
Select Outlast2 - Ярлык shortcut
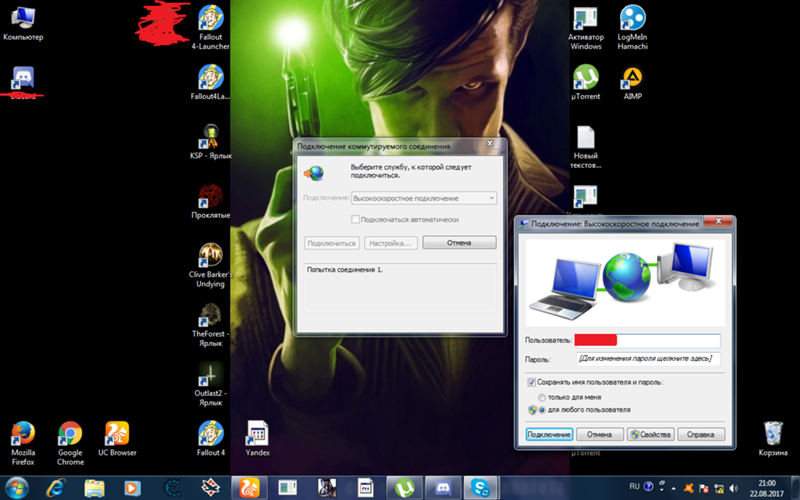(x=210, y=384)
